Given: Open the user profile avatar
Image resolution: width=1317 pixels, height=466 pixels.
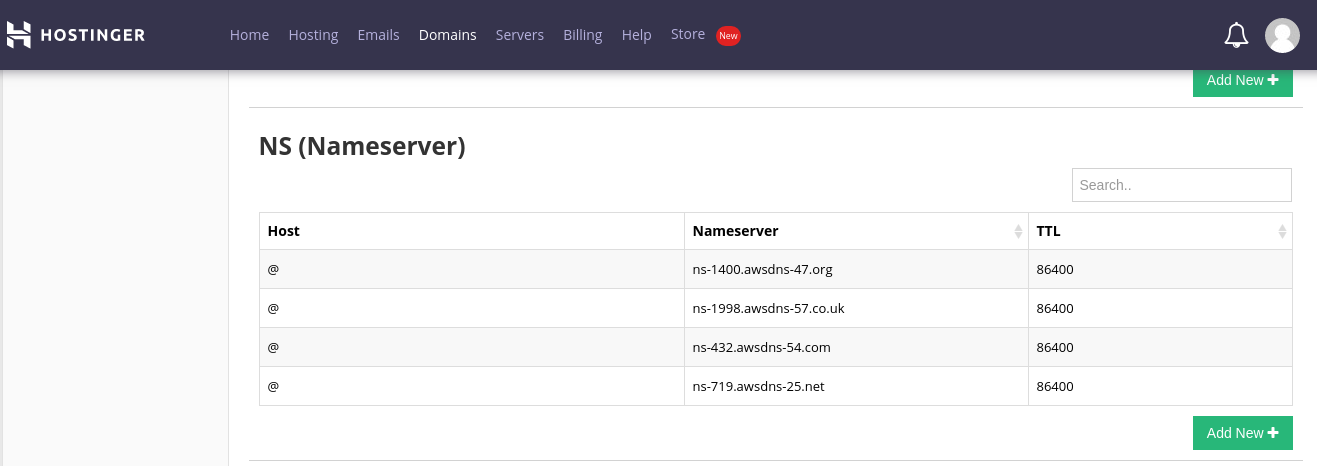Looking at the screenshot, I should click(1282, 35).
